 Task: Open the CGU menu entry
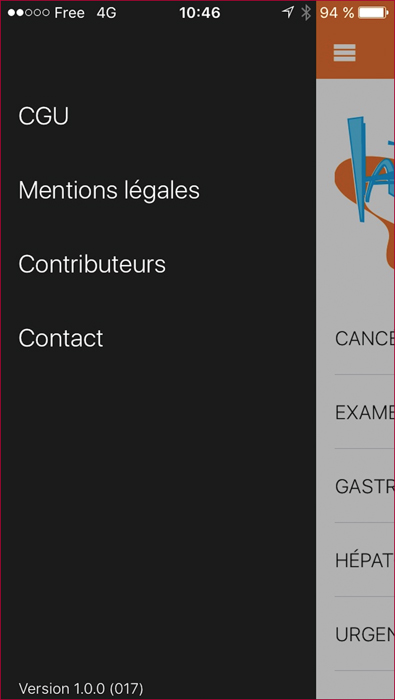43,117
